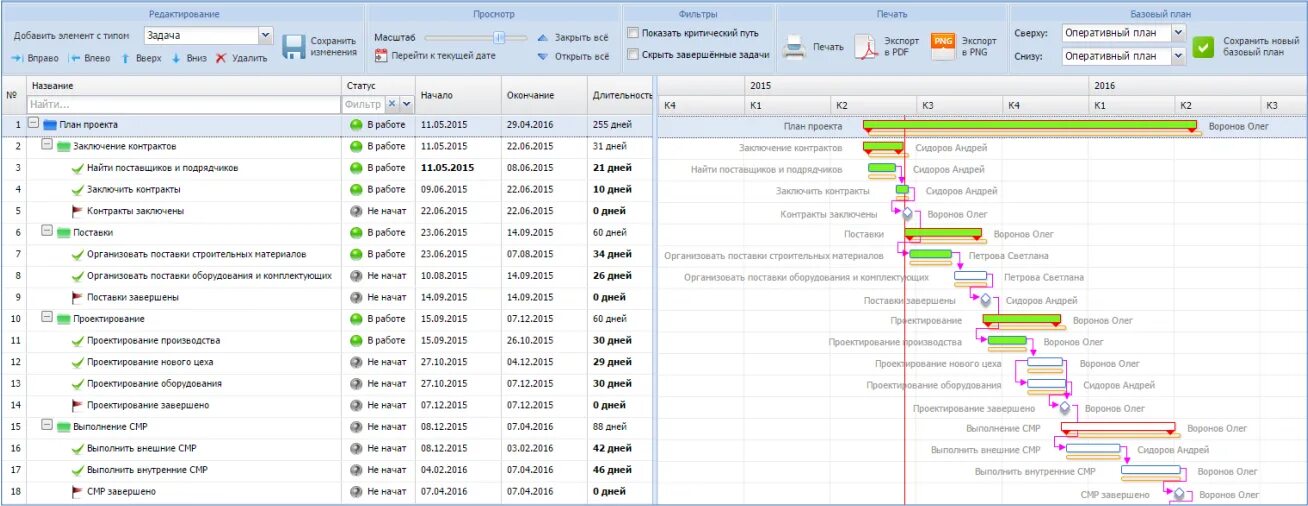1308x506 pixels.
Task: Click the milestone diamond for Проектирование завершено
Action: point(1064,408)
